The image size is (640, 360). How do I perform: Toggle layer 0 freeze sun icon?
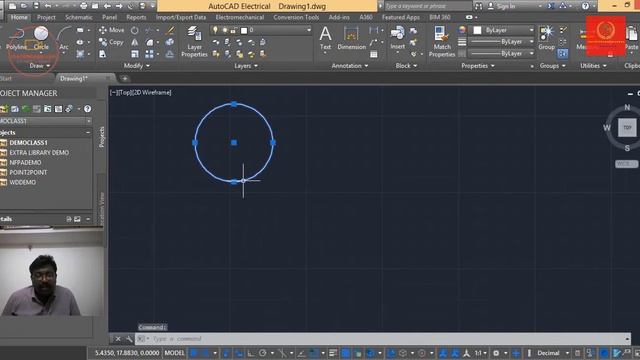(224, 30)
